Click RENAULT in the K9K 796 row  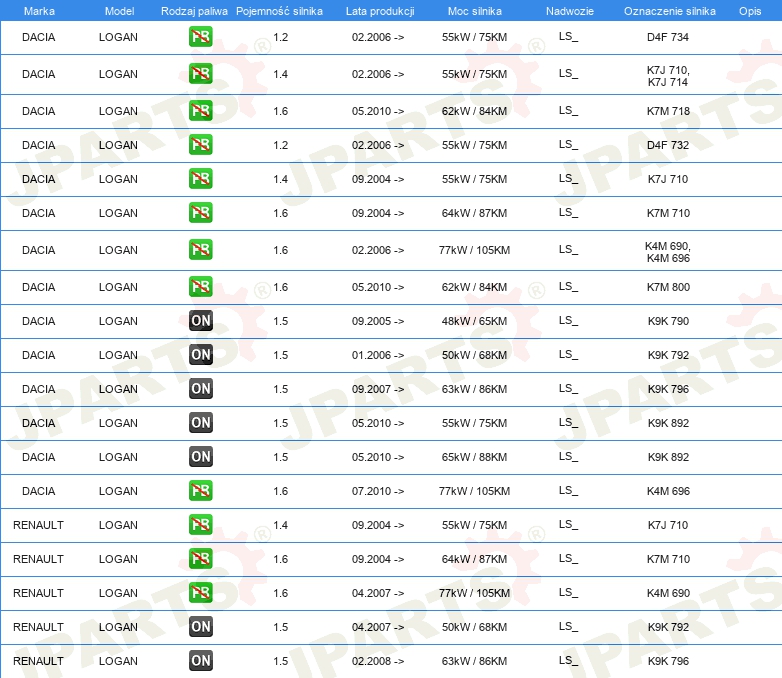[38, 661]
